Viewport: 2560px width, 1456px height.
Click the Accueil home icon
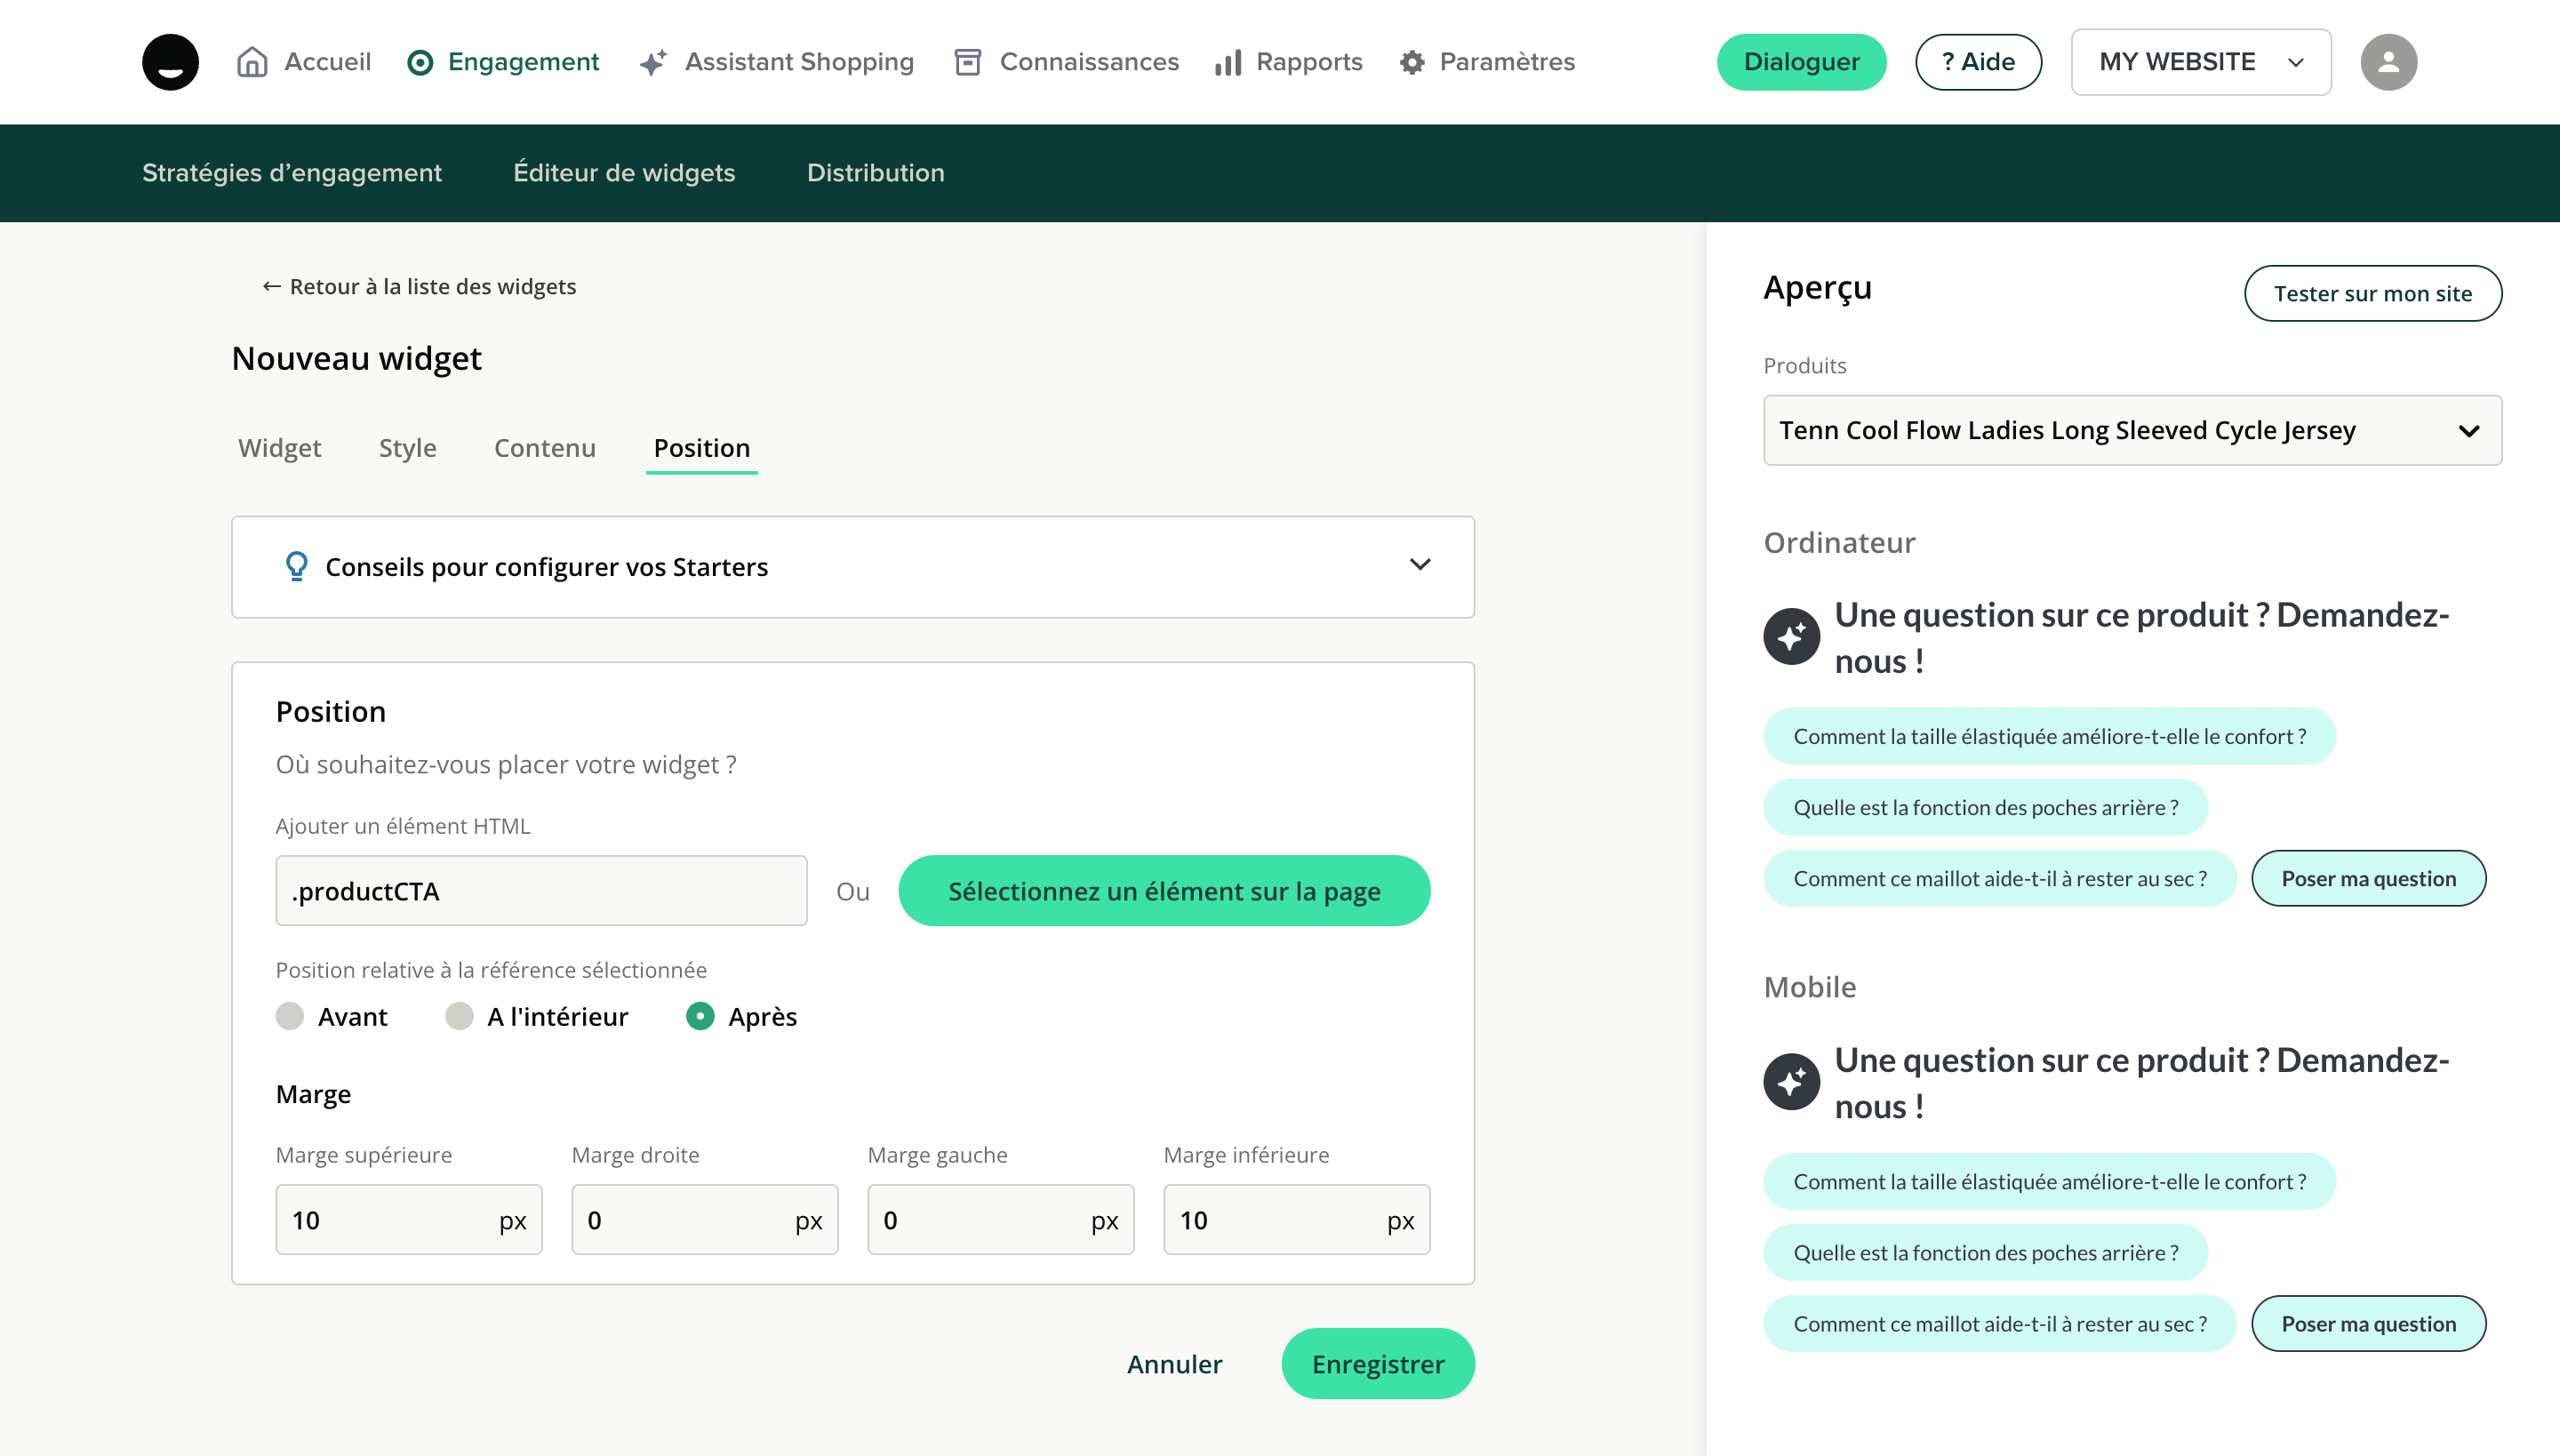[x=252, y=62]
